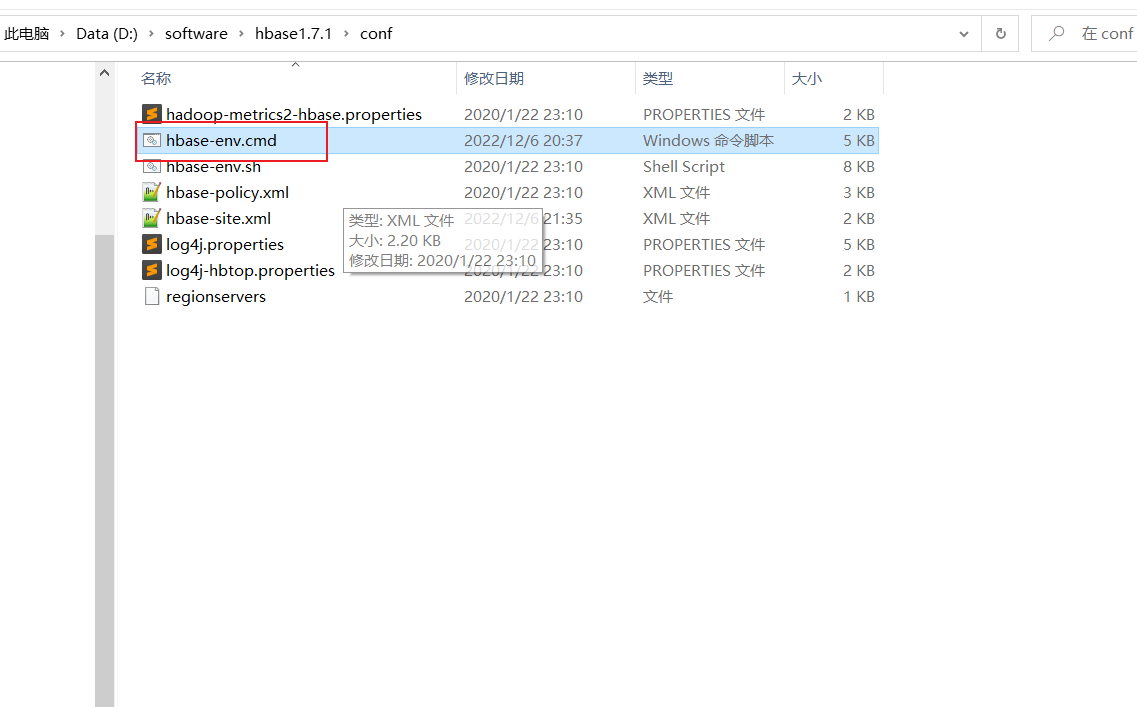Screen dimensions: 1137x707
Task: Select file name log4j-hbtop.properties
Action: pos(250,270)
